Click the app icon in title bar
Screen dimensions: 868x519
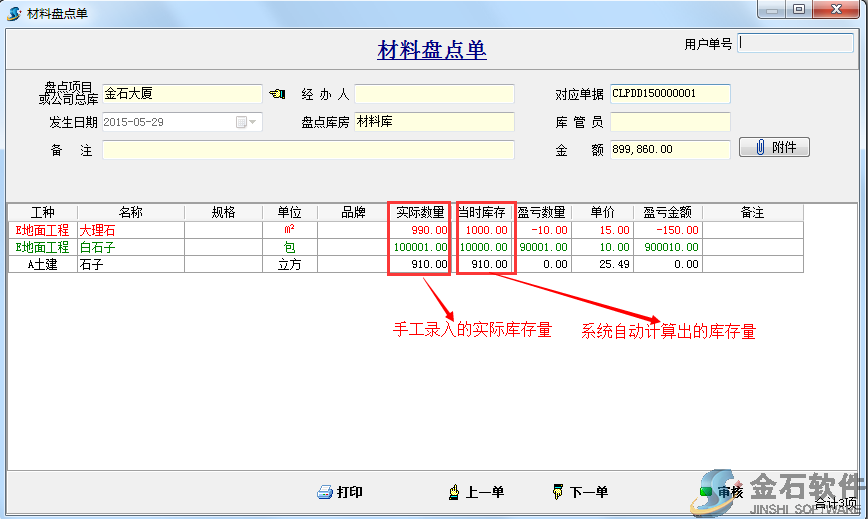click(x=14, y=11)
